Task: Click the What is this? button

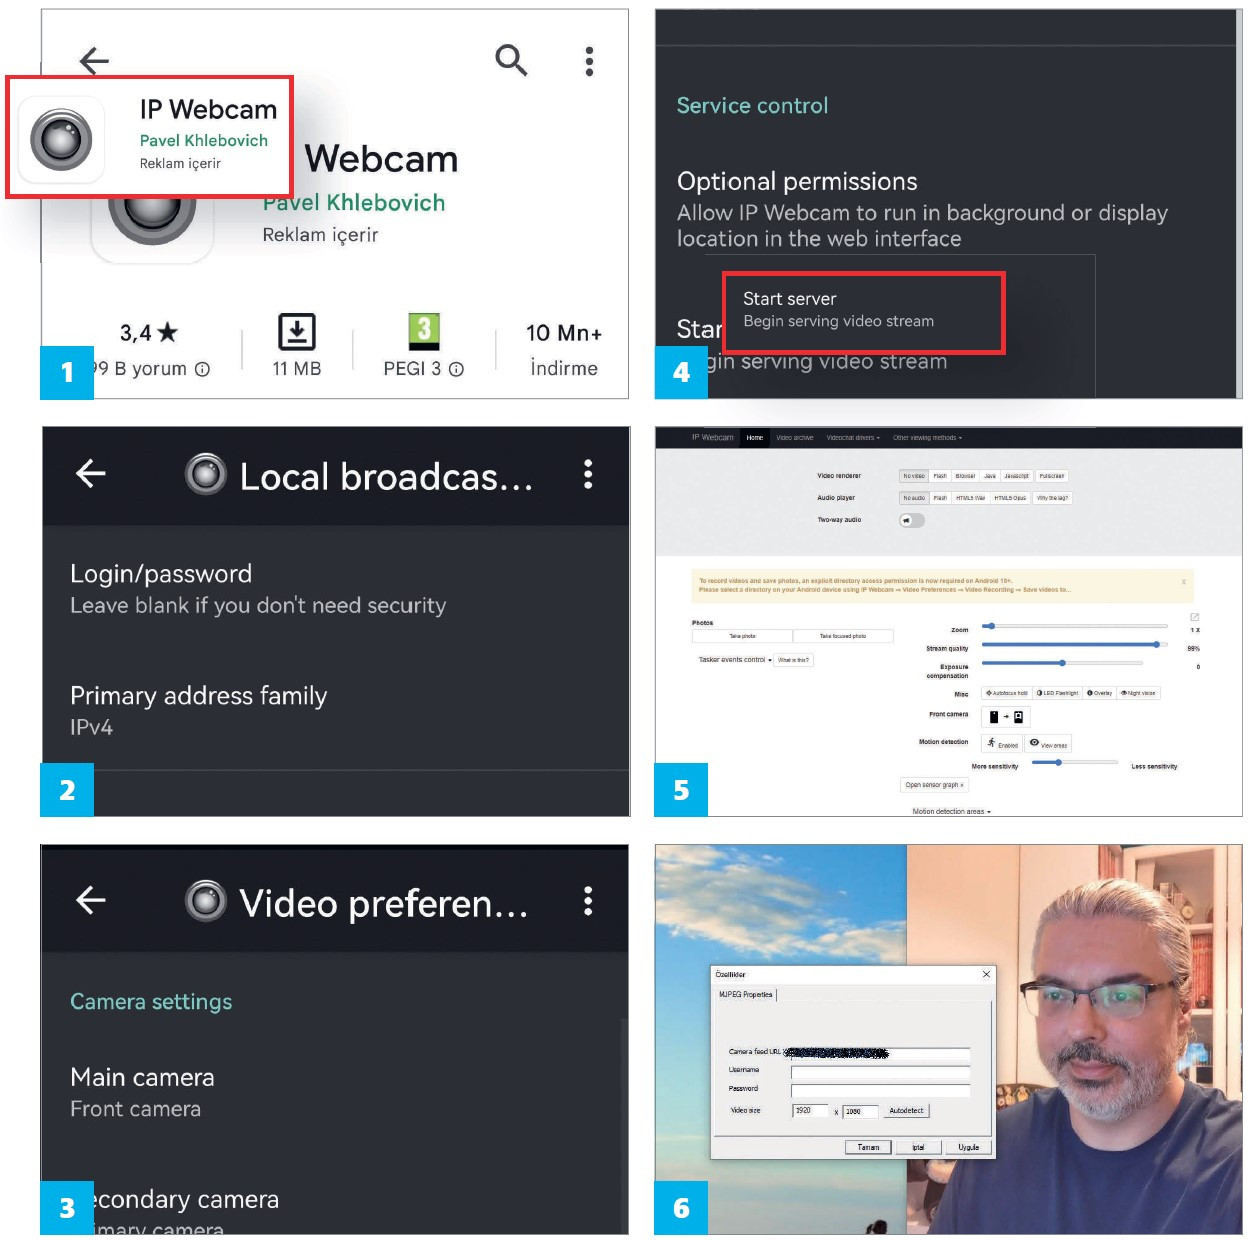Action: point(794,660)
